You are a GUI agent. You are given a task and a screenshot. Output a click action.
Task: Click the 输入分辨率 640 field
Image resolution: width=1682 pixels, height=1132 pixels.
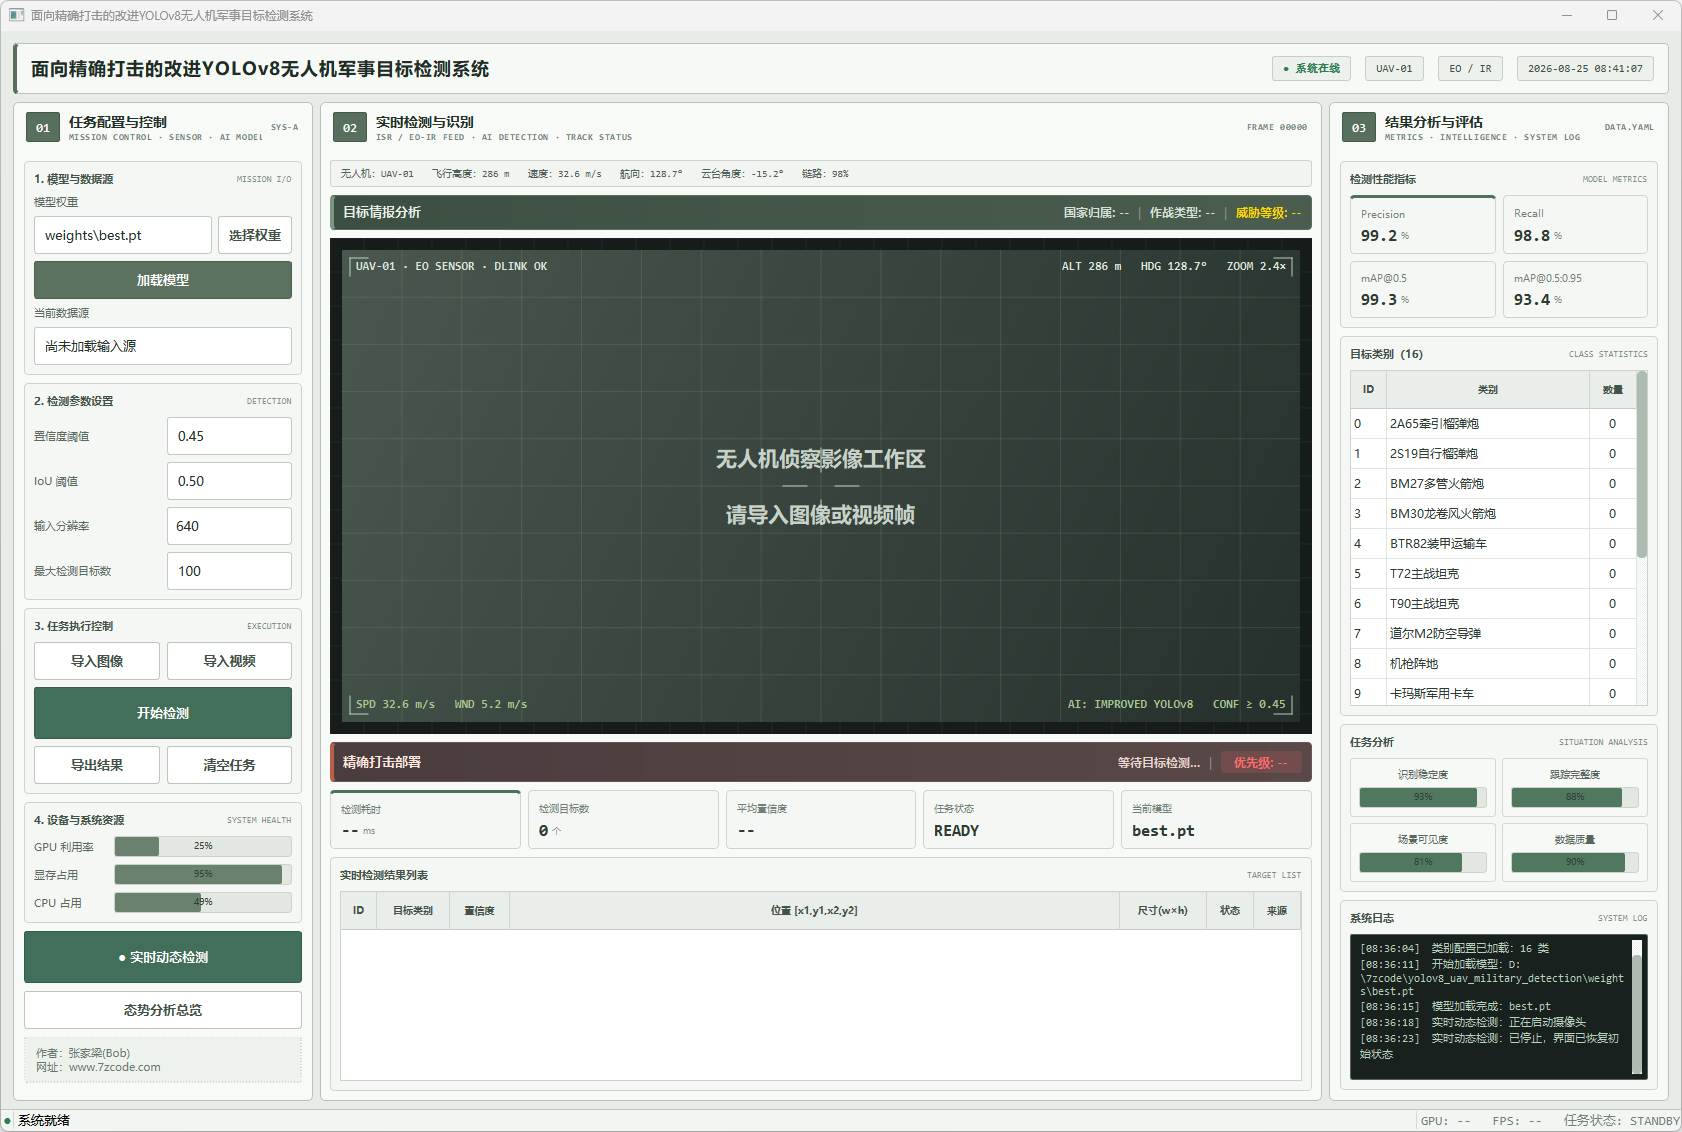[229, 526]
